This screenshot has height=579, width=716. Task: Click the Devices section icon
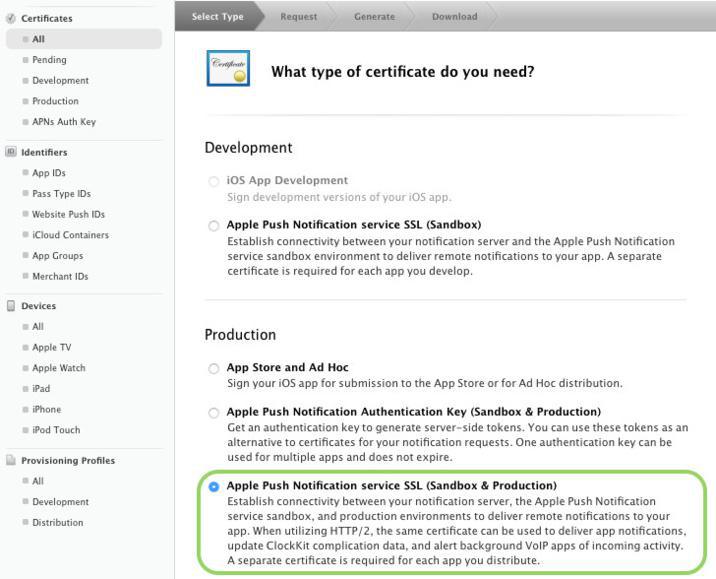pos(11,306)
